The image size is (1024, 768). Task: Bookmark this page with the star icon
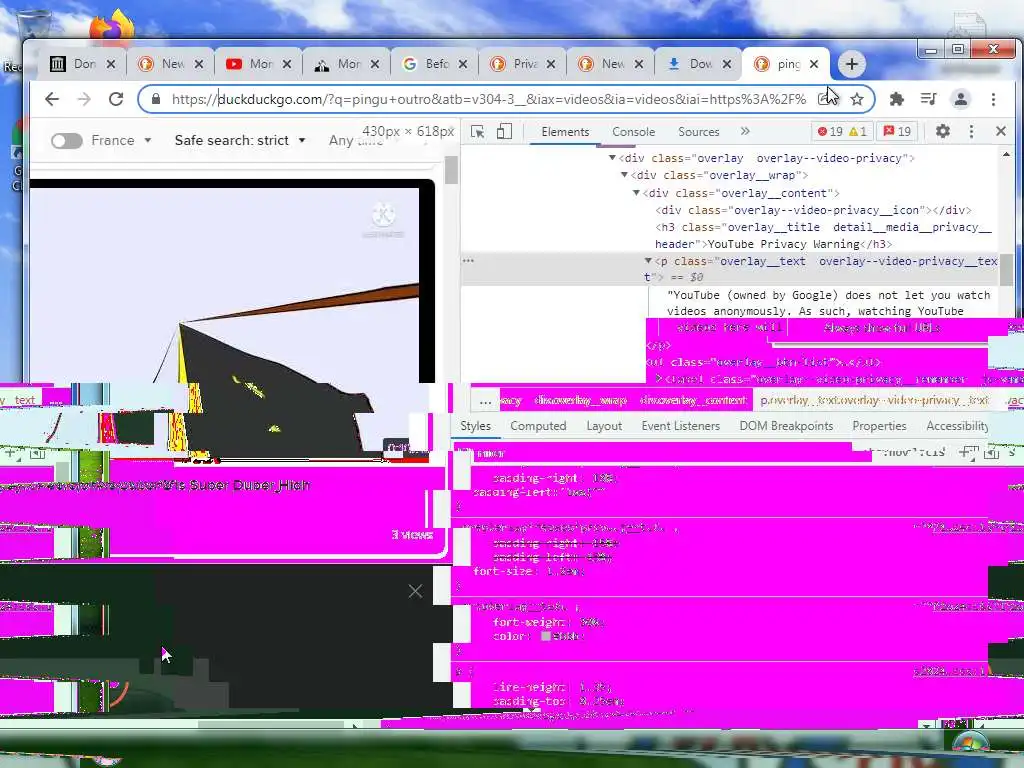[x=857, y=99]
